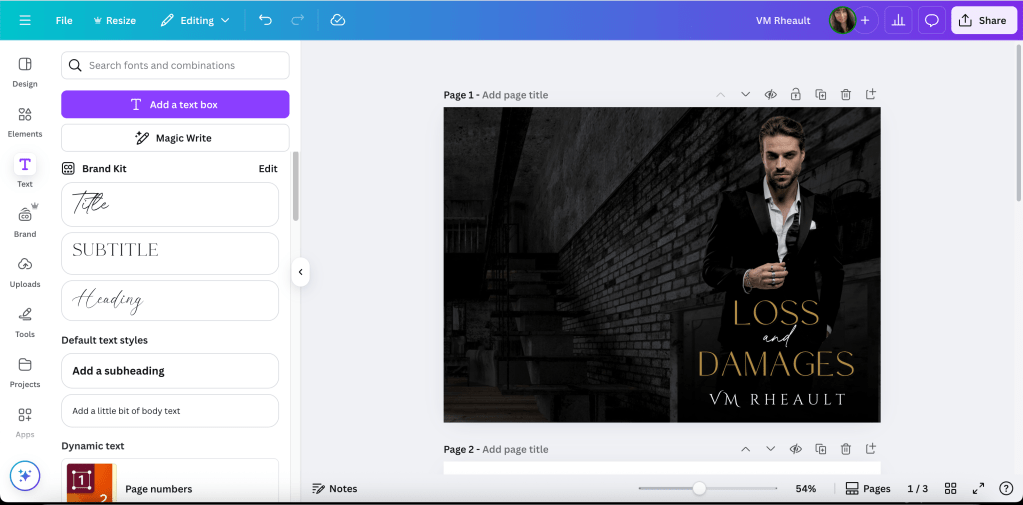Click the cloud save status icon
The width and height of the screenshot is (1023, 505).
(x=338, y=20)
